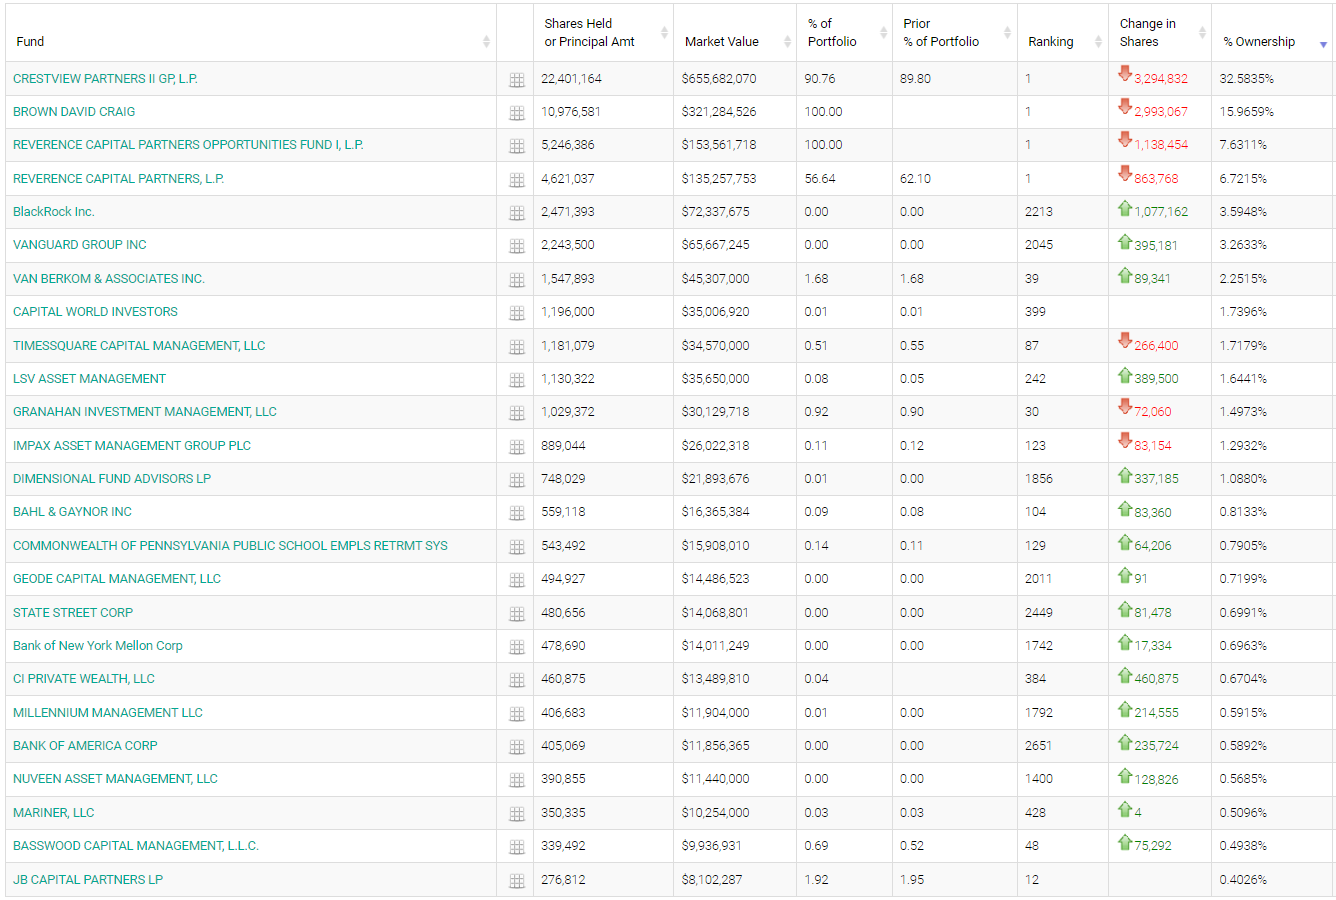Open BlackRock Inc. fund page
Viewport: 1336px width, 900px height.
click(54, 212)
